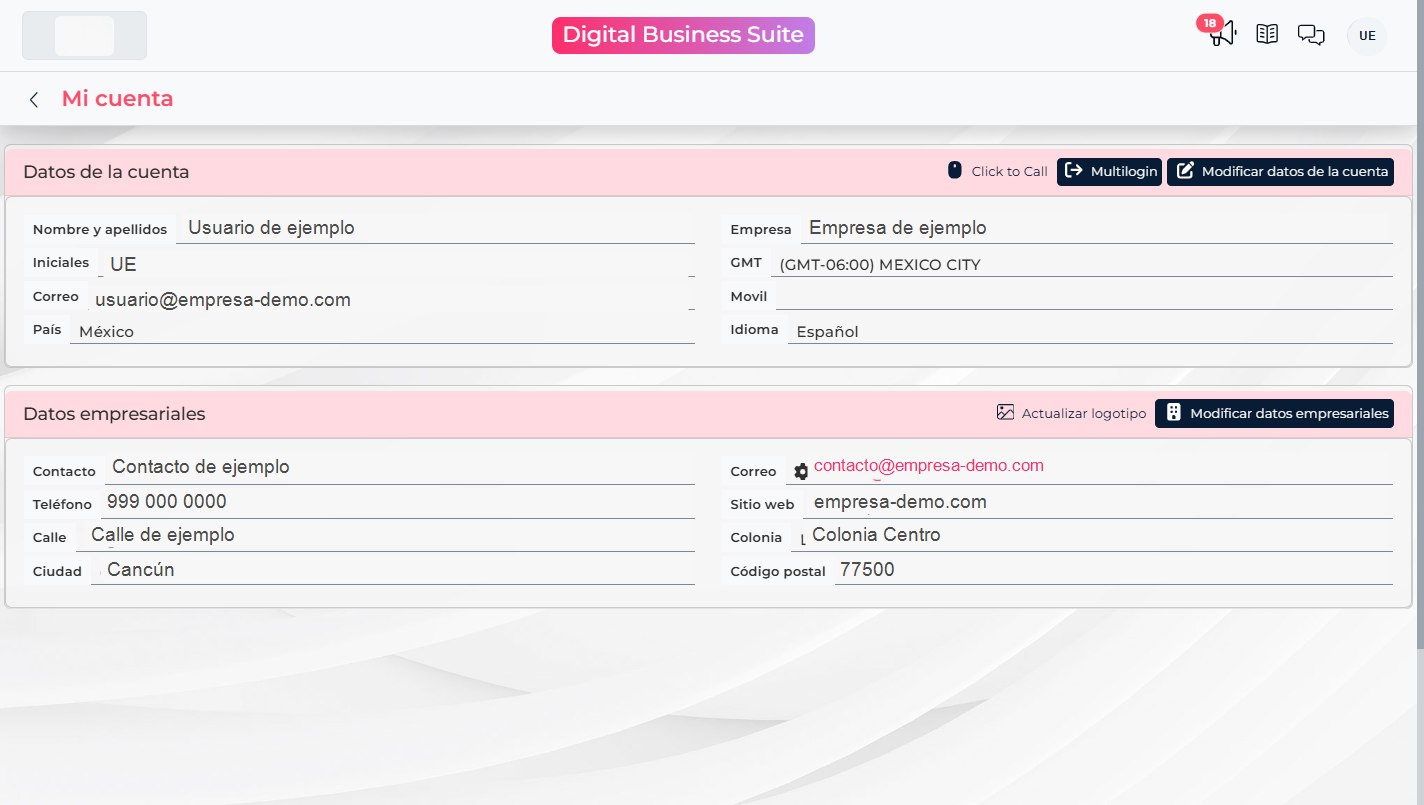This screenshot has width=1424, height=805.
Task: Select the Ciudad field showing Cancún
Action: [393, 570]
